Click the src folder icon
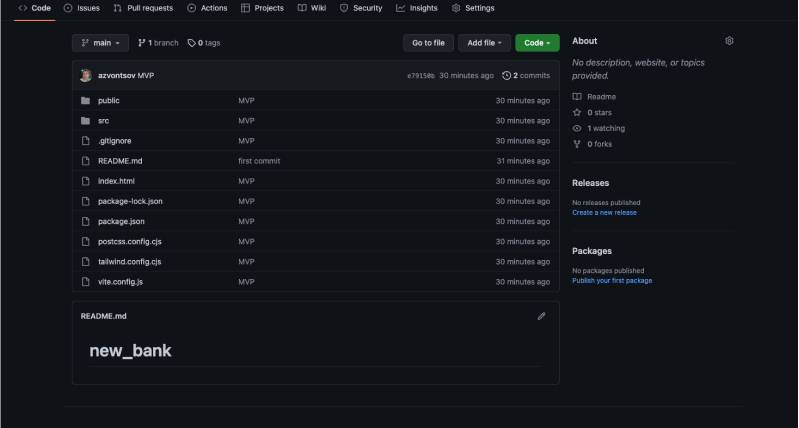The width and height of the screenshot is (799, 428). (86, 121)
